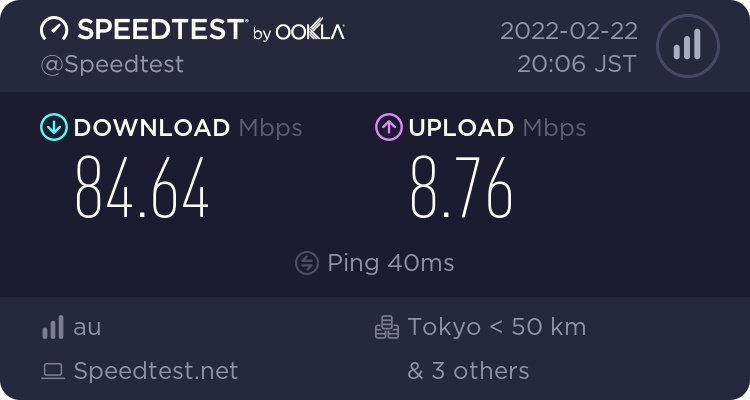Click the au carrier signal icon
The image size is (750, 400).
coord(52,327)
